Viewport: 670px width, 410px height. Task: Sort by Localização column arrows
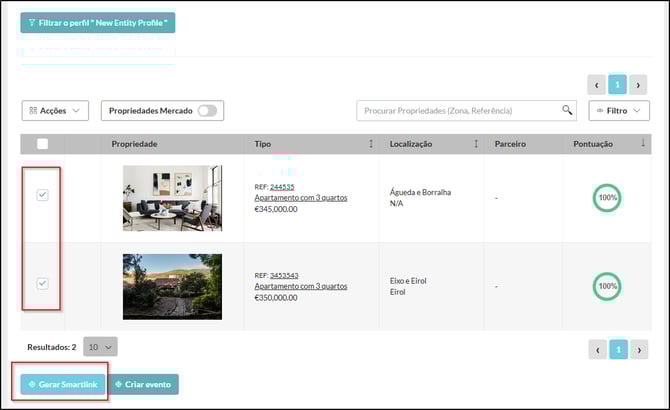(x=475, y=144)
